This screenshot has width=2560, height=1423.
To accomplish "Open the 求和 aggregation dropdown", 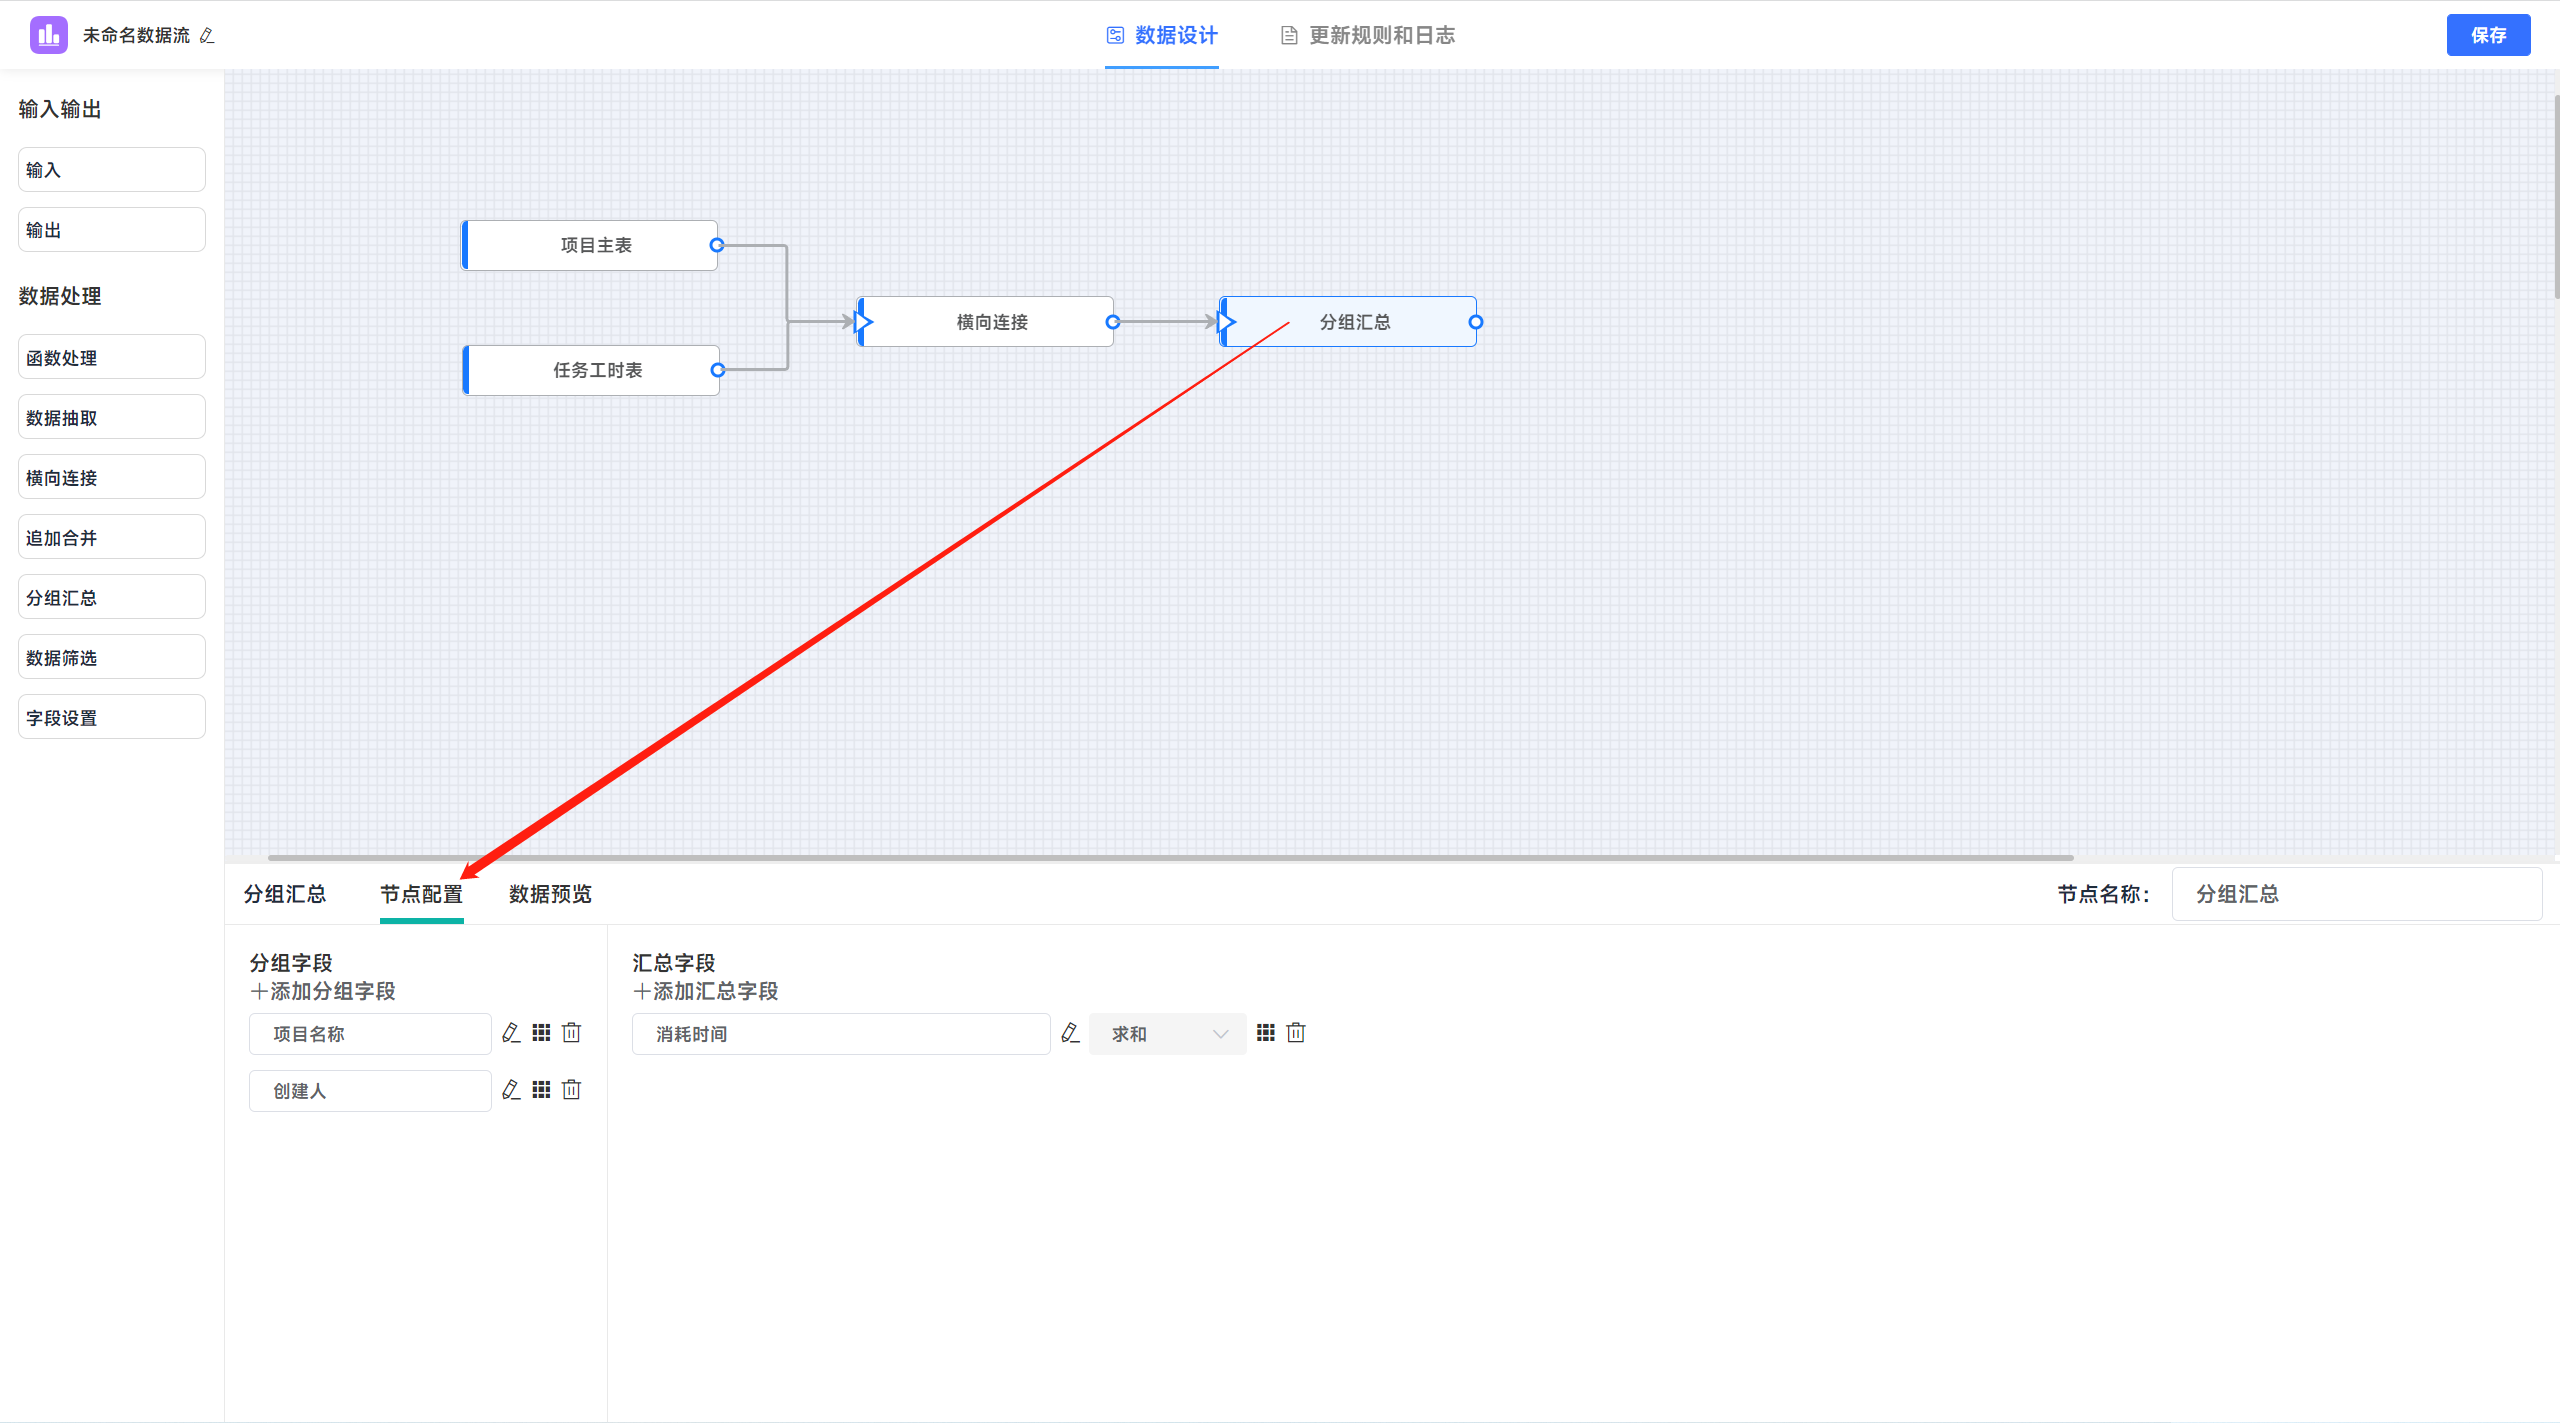I will tap(1167, 1034).
